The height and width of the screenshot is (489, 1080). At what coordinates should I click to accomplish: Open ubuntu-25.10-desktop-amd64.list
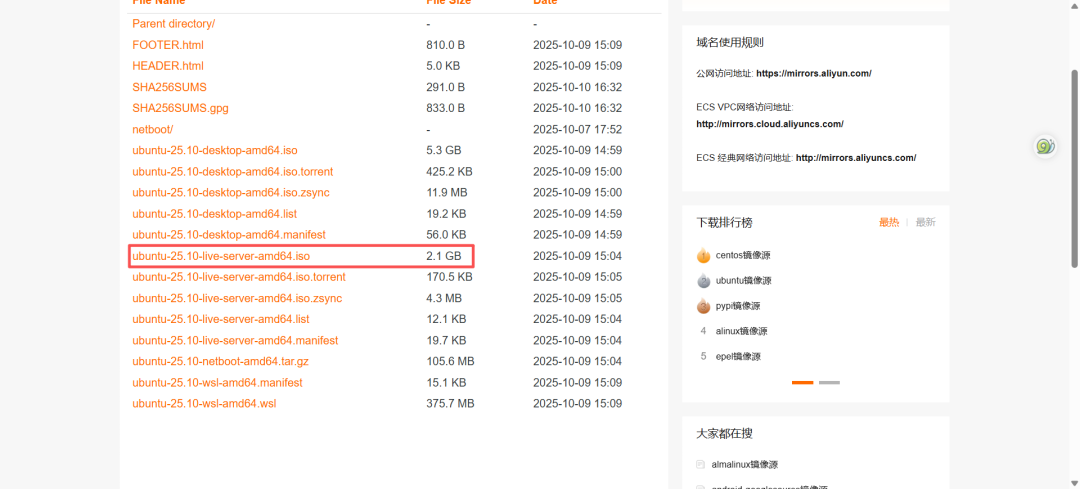tap(215, 214)
